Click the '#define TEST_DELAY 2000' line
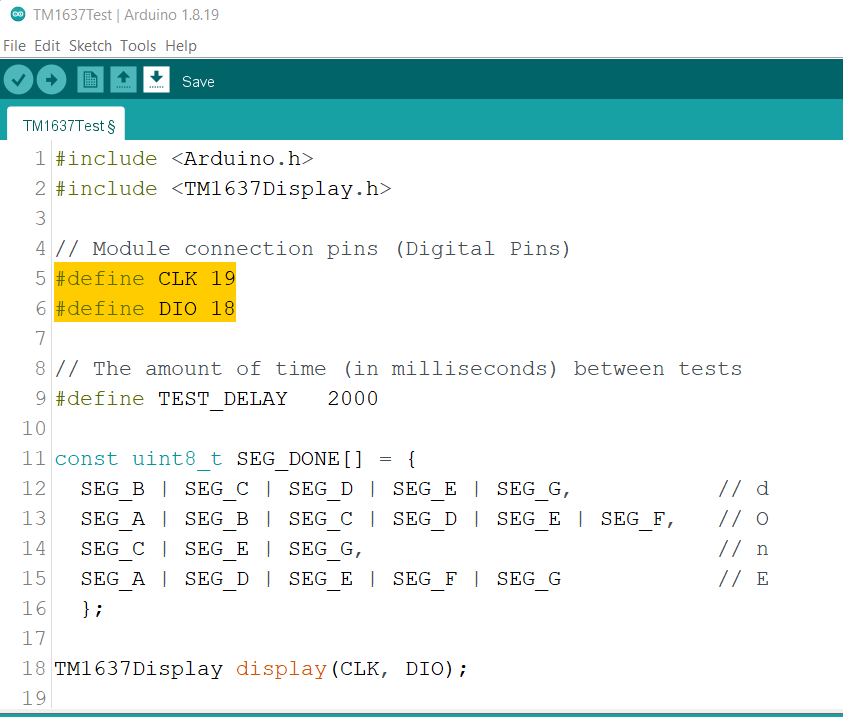 click(217, 399)
